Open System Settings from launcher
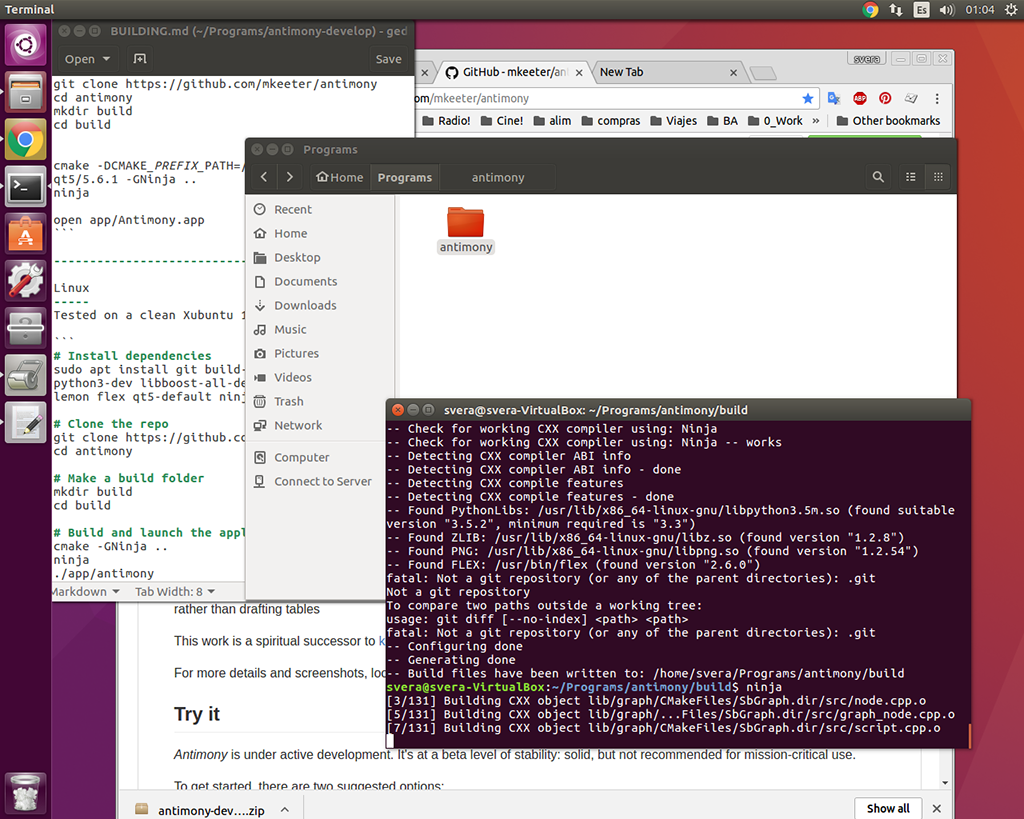1024x819 pixels. pos(25,281)
